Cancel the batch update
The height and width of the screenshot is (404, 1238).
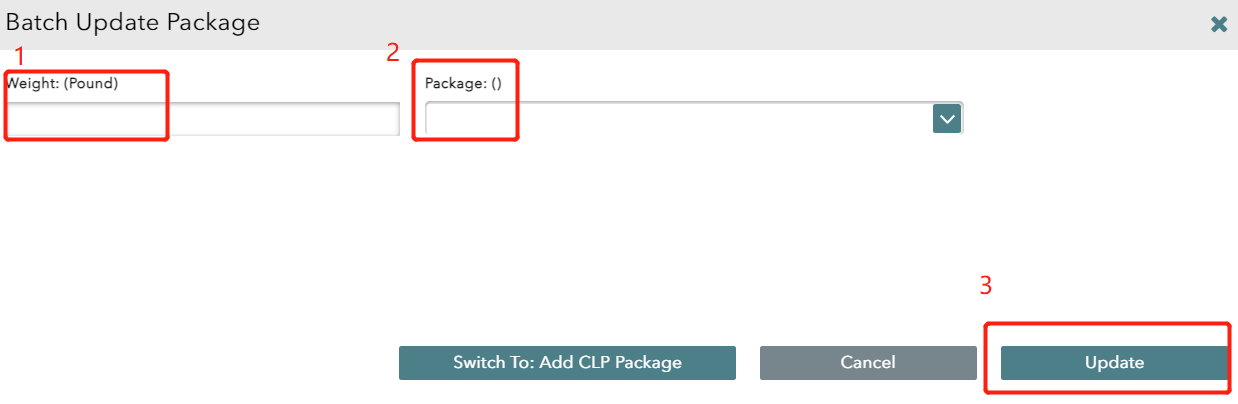click(868, 363)
